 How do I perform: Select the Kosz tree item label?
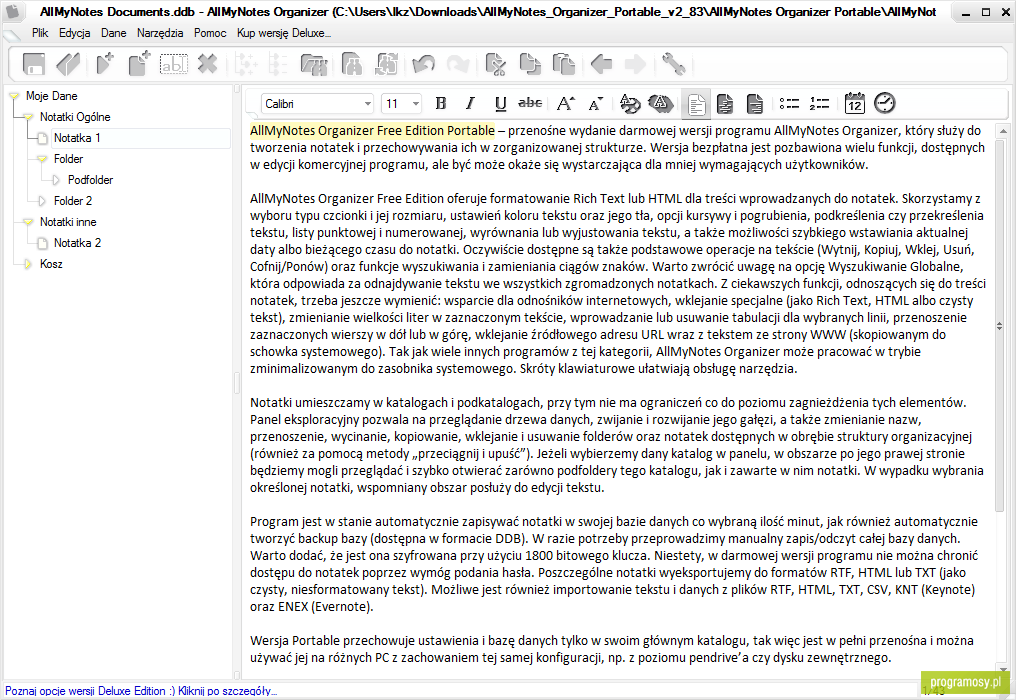coord(51,264)
